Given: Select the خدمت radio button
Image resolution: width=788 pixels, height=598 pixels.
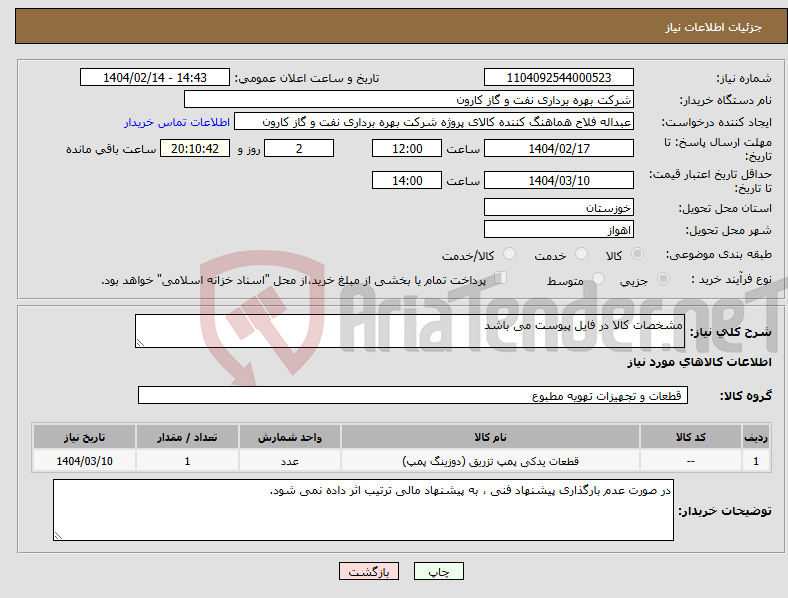Looking at the screenshot, I should [x=581, y=254].
